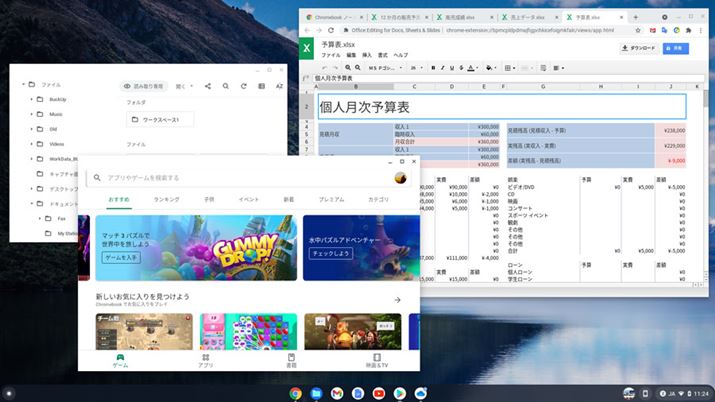Screen dimensions: 715x402
Task: Toggle underline formatting in spreadsheet toolbar
Action: (452, 68)
